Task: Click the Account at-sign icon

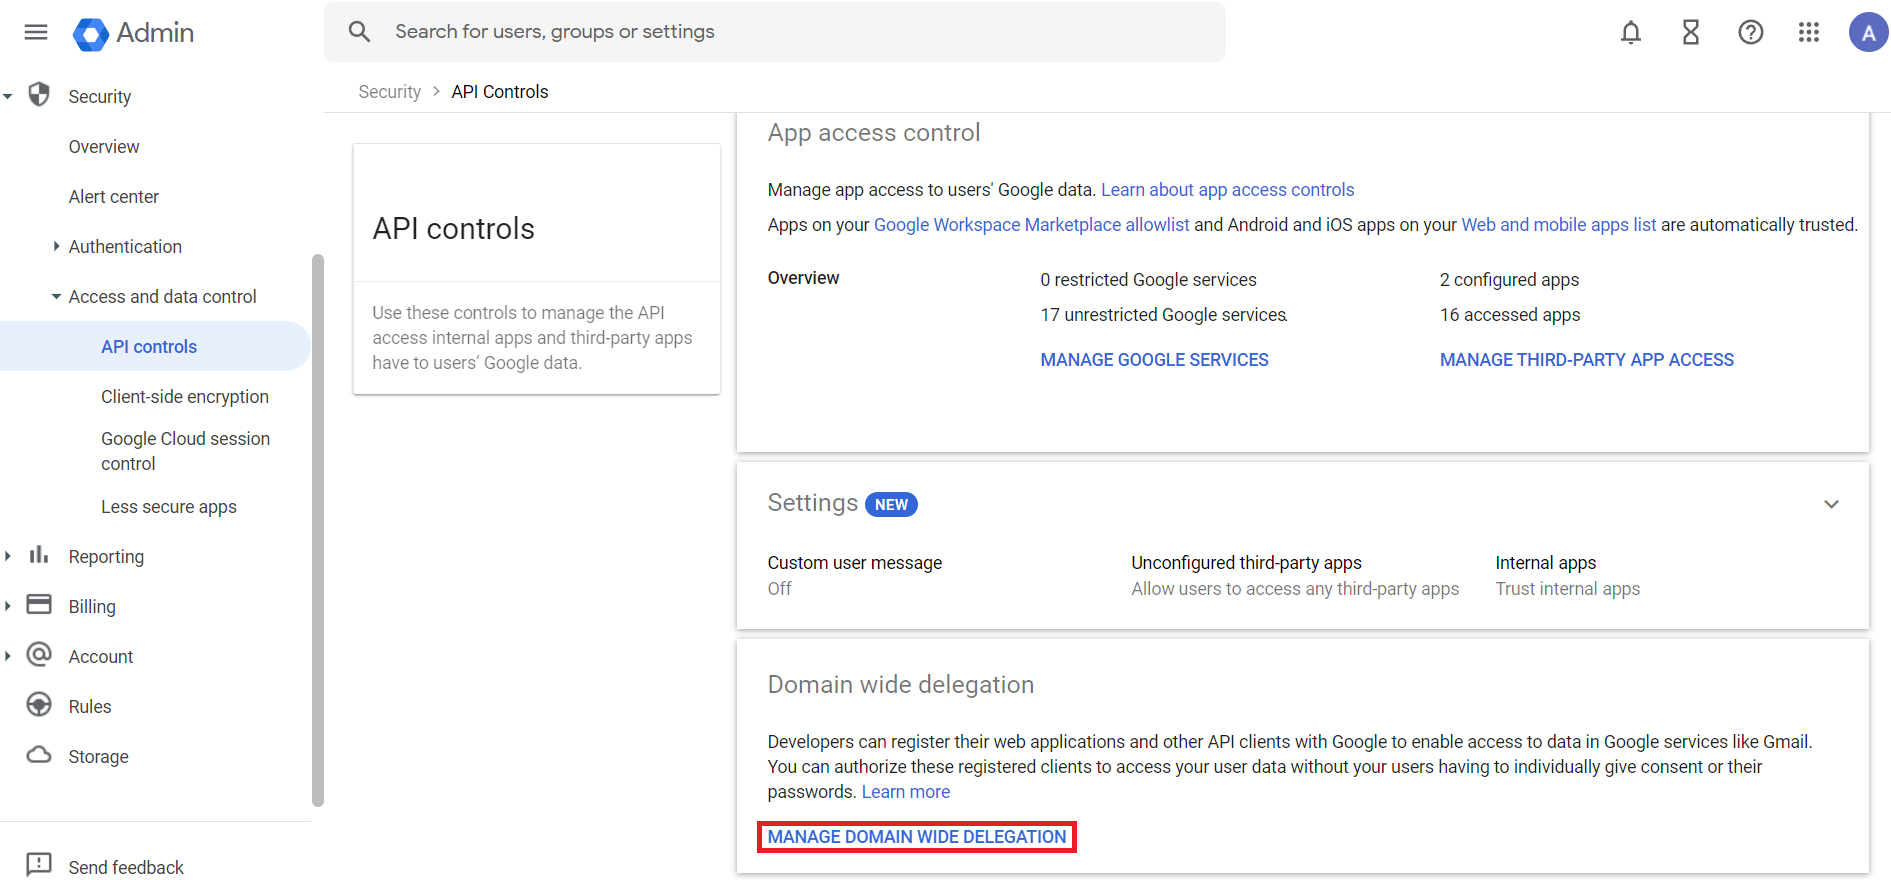Action: click(39, 654)
